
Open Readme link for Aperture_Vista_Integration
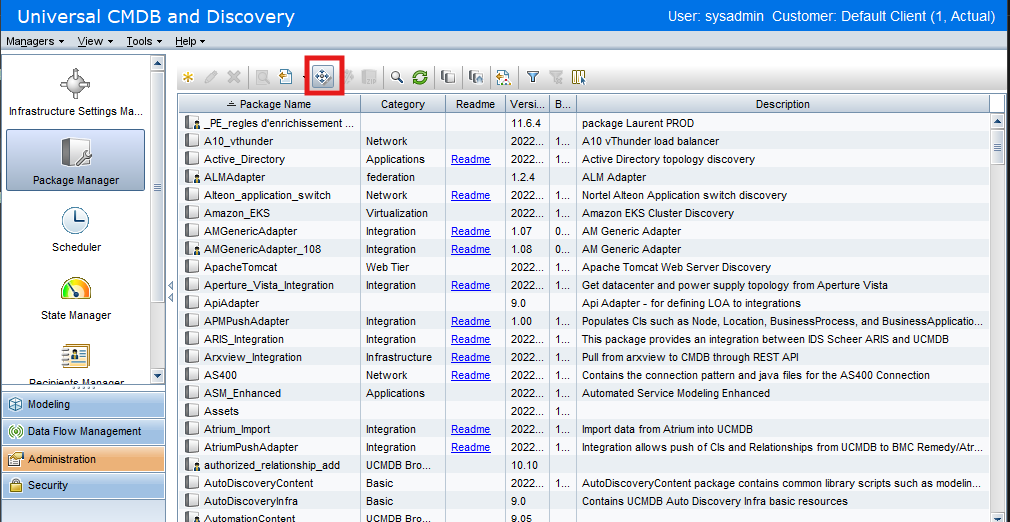[470, 285]
